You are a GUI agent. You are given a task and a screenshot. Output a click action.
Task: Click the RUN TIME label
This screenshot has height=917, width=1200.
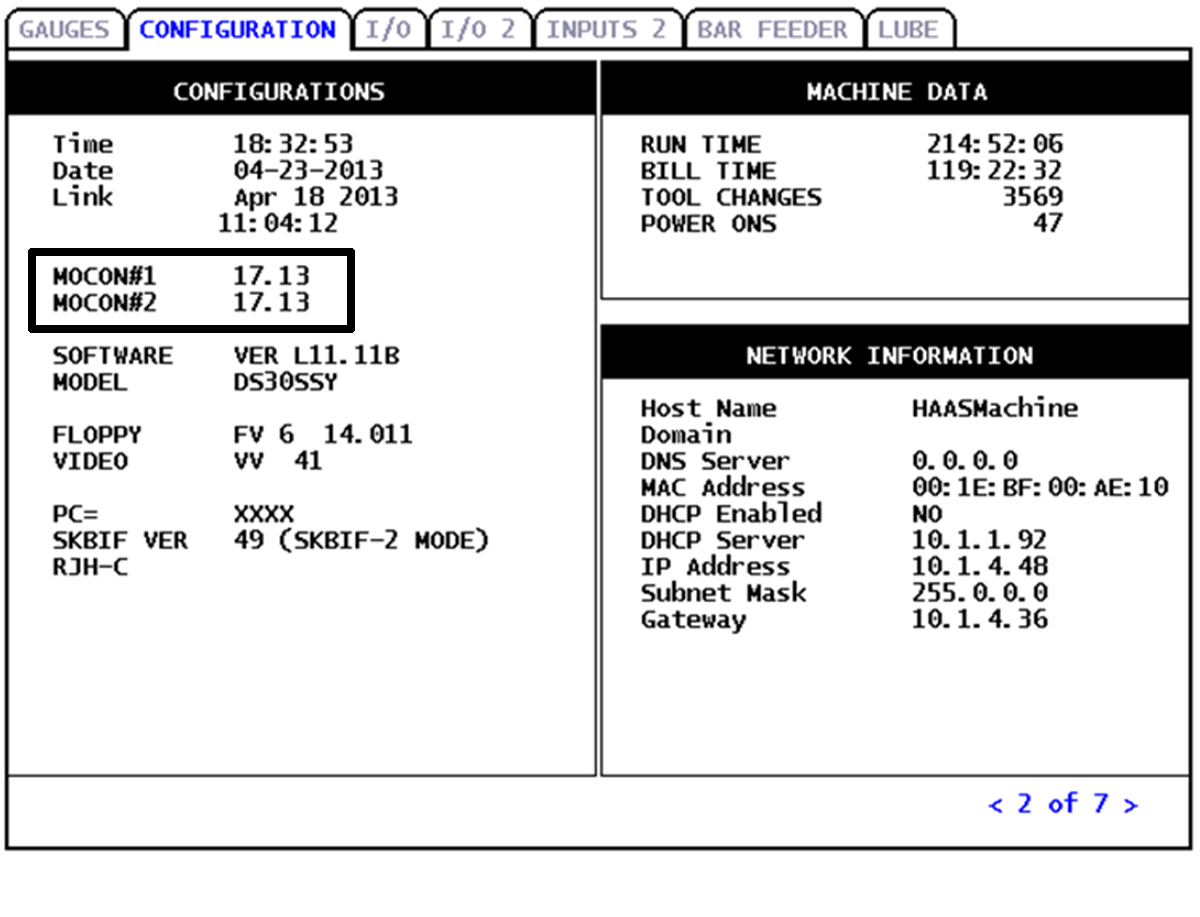(701, 145)
